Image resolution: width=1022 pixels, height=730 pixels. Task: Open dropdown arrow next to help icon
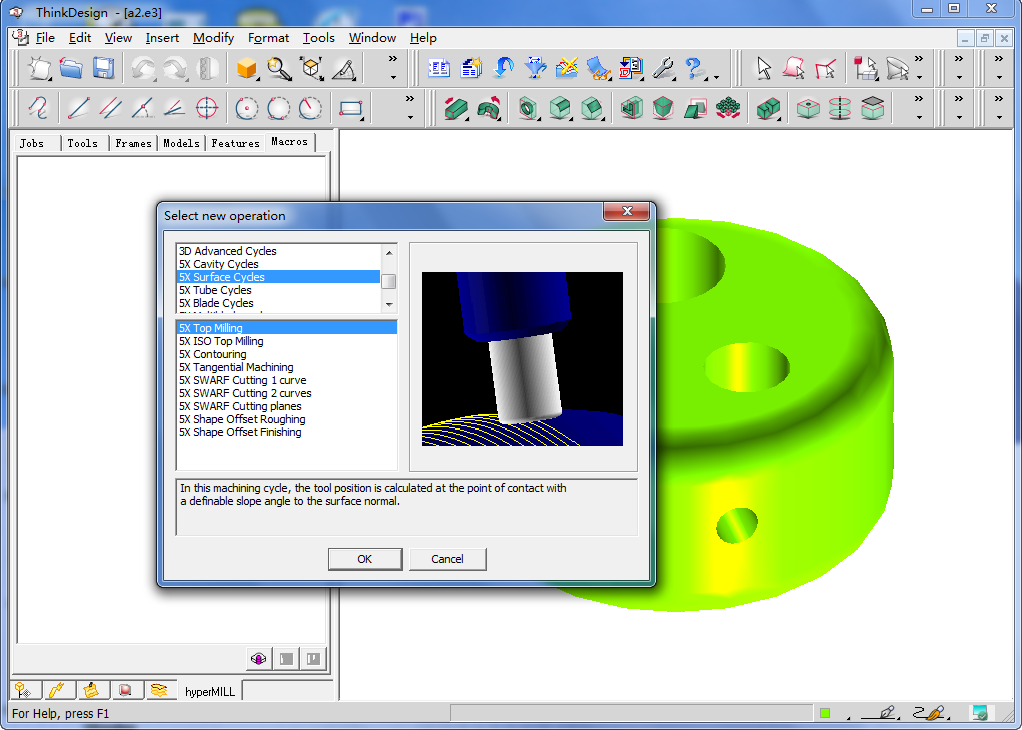(x=716, y=78)
